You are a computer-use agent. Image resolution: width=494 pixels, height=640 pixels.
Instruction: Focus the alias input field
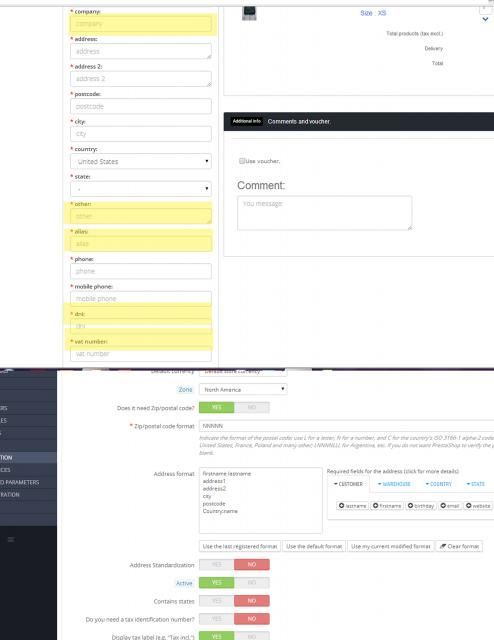(x=141, y=244)
